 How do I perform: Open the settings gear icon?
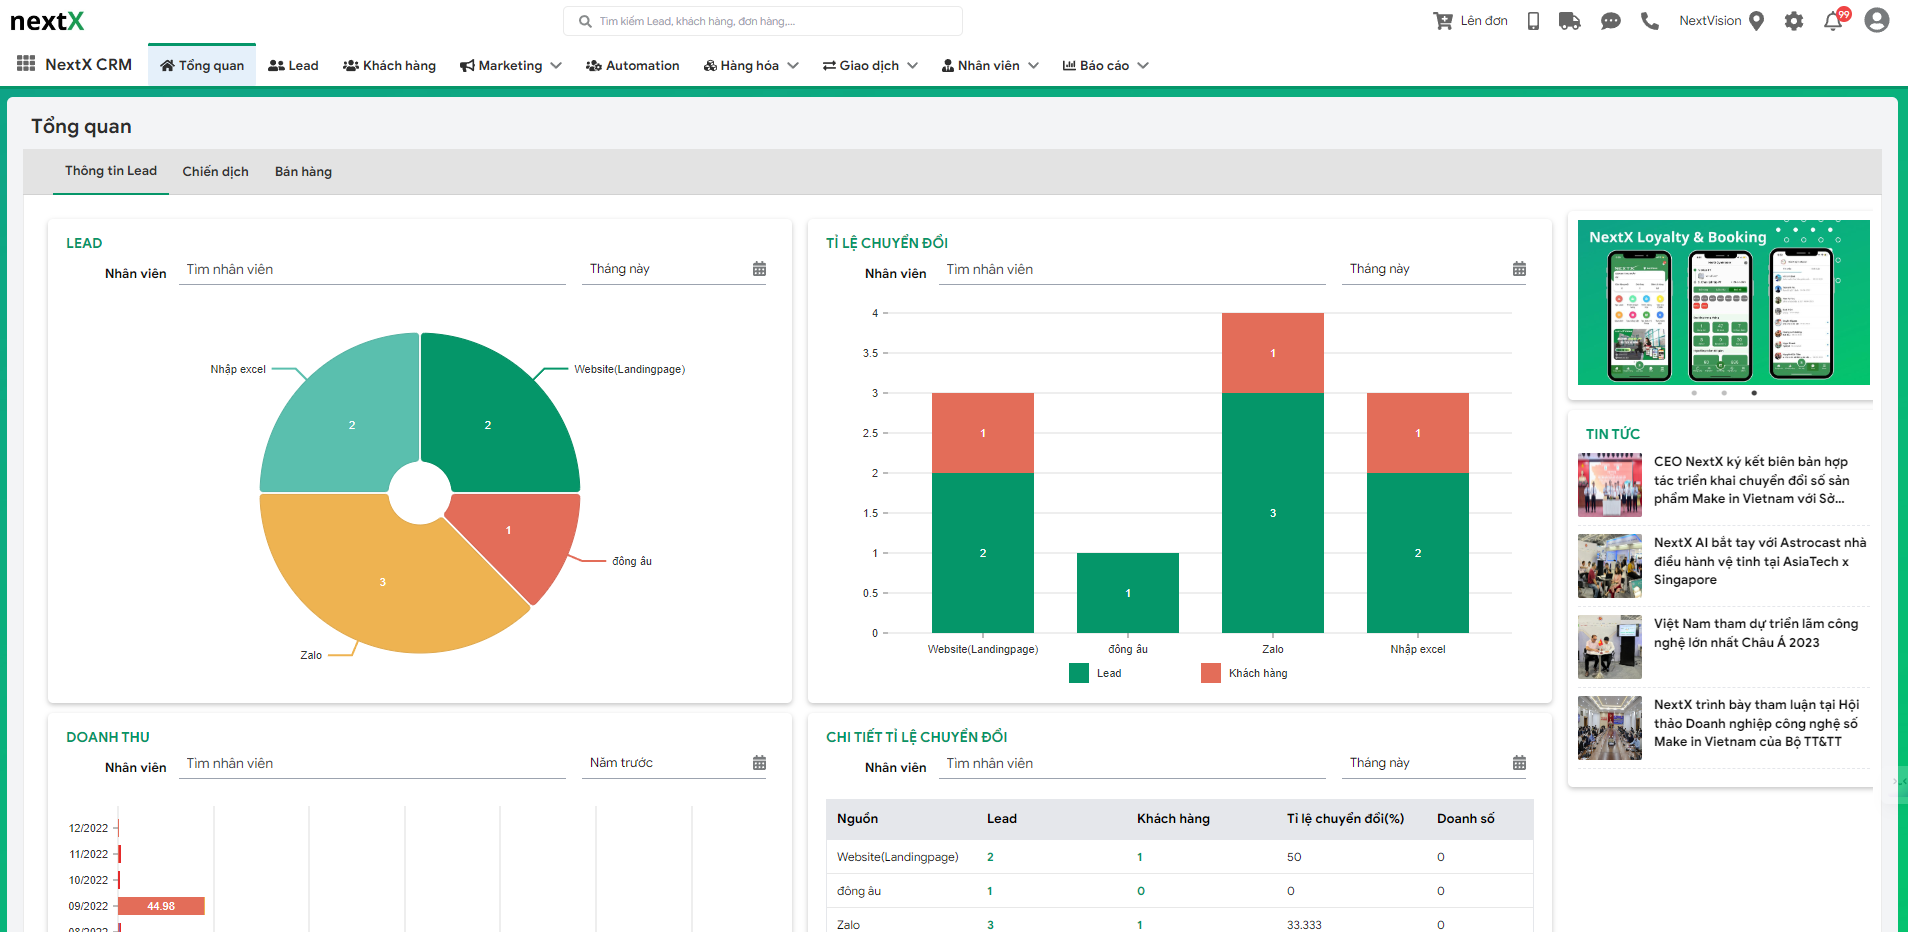point(1794,21)
